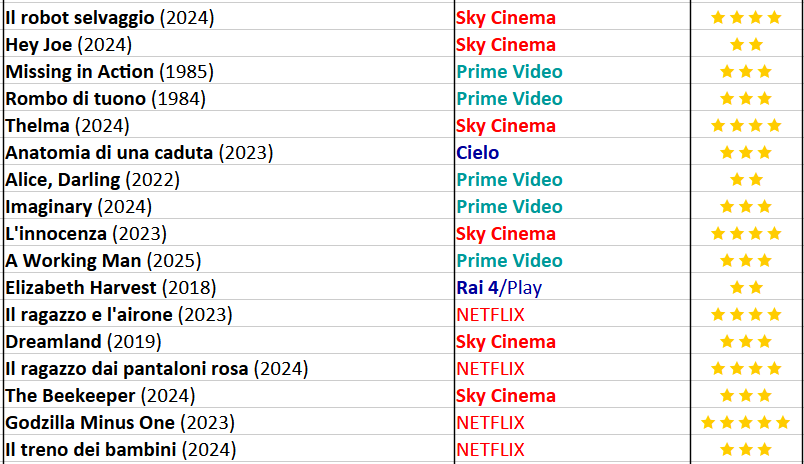This screenshot has height=464, width=804.
Task: Click the 'Rai 4/Play' channel cell
Action: (x=572, y=287)
